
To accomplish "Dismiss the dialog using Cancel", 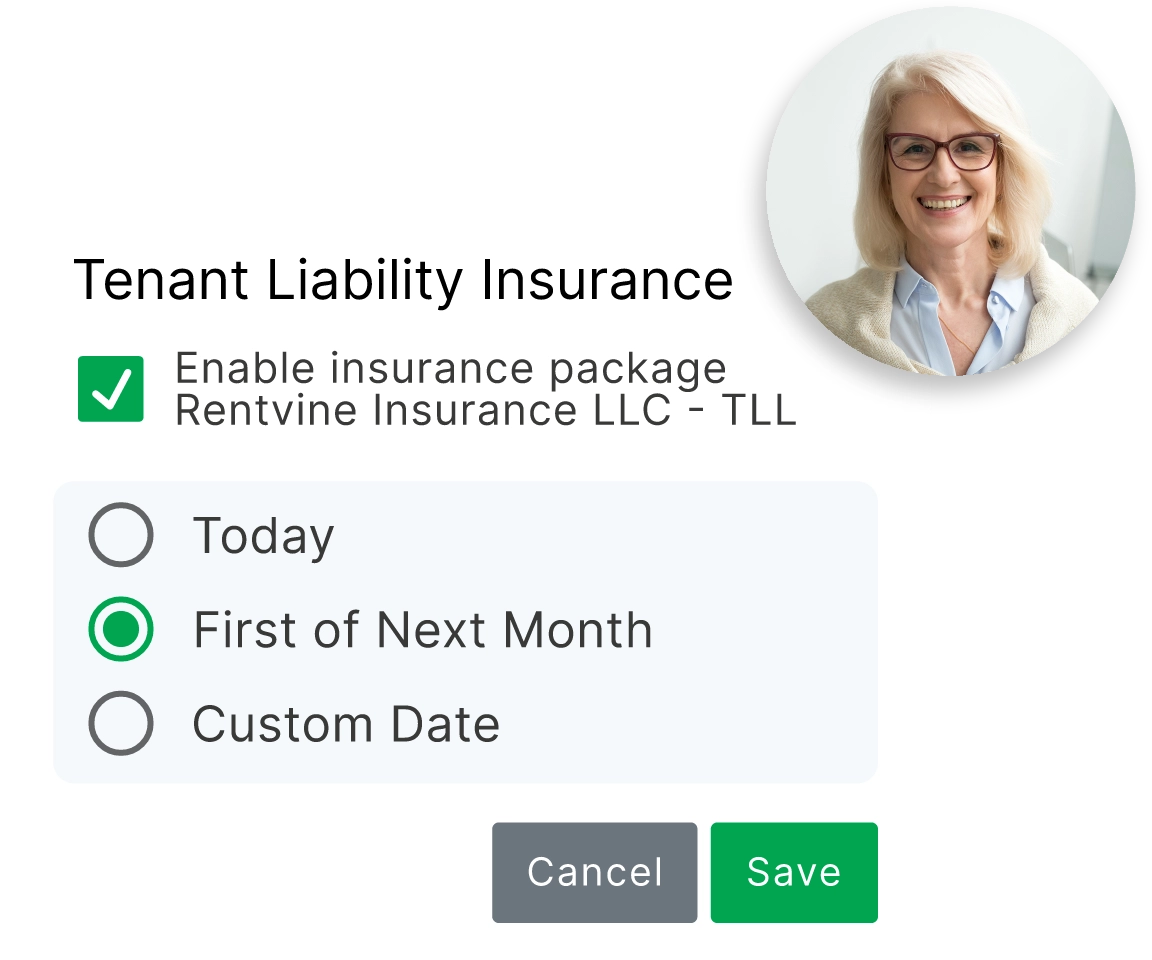I will click(594, 872).
